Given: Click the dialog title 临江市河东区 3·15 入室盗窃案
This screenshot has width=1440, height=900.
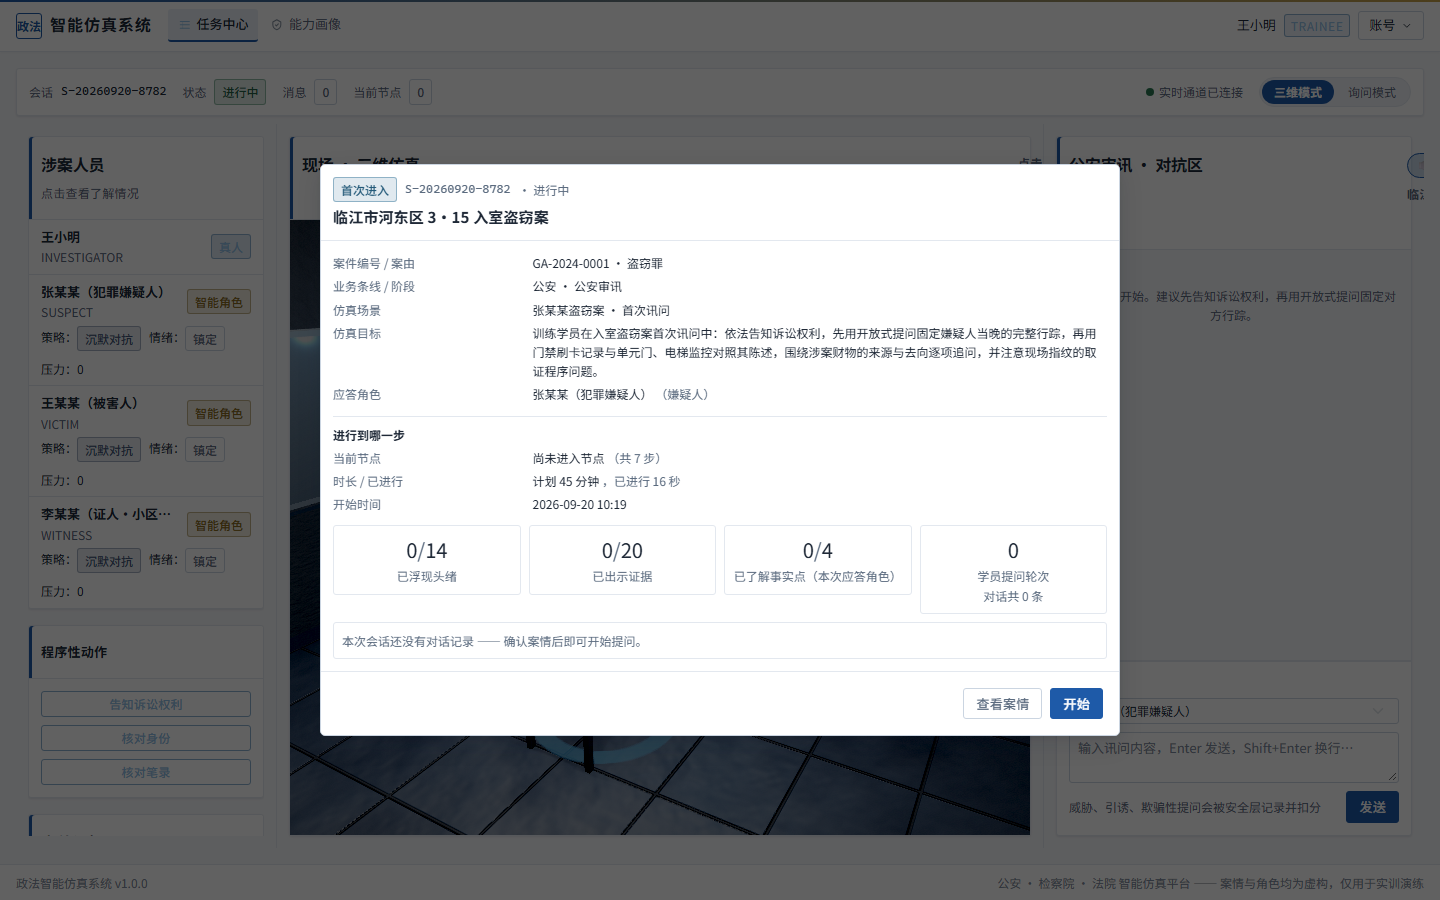Looking at the screenshot, I should pyautogui.click(x=441, y=217).
